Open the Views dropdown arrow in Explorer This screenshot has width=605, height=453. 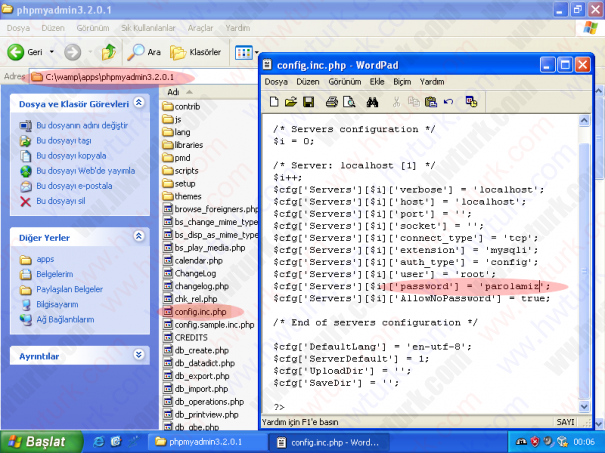pos(256,52)
